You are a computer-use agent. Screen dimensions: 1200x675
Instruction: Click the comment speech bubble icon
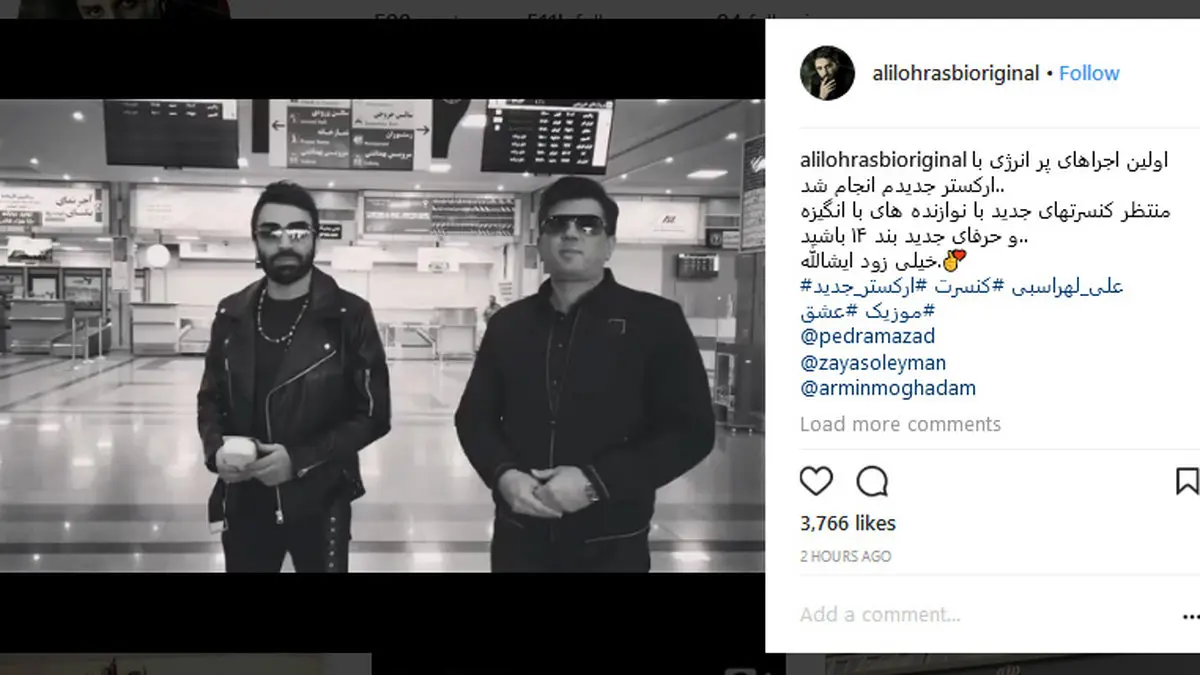click(872, 481)
